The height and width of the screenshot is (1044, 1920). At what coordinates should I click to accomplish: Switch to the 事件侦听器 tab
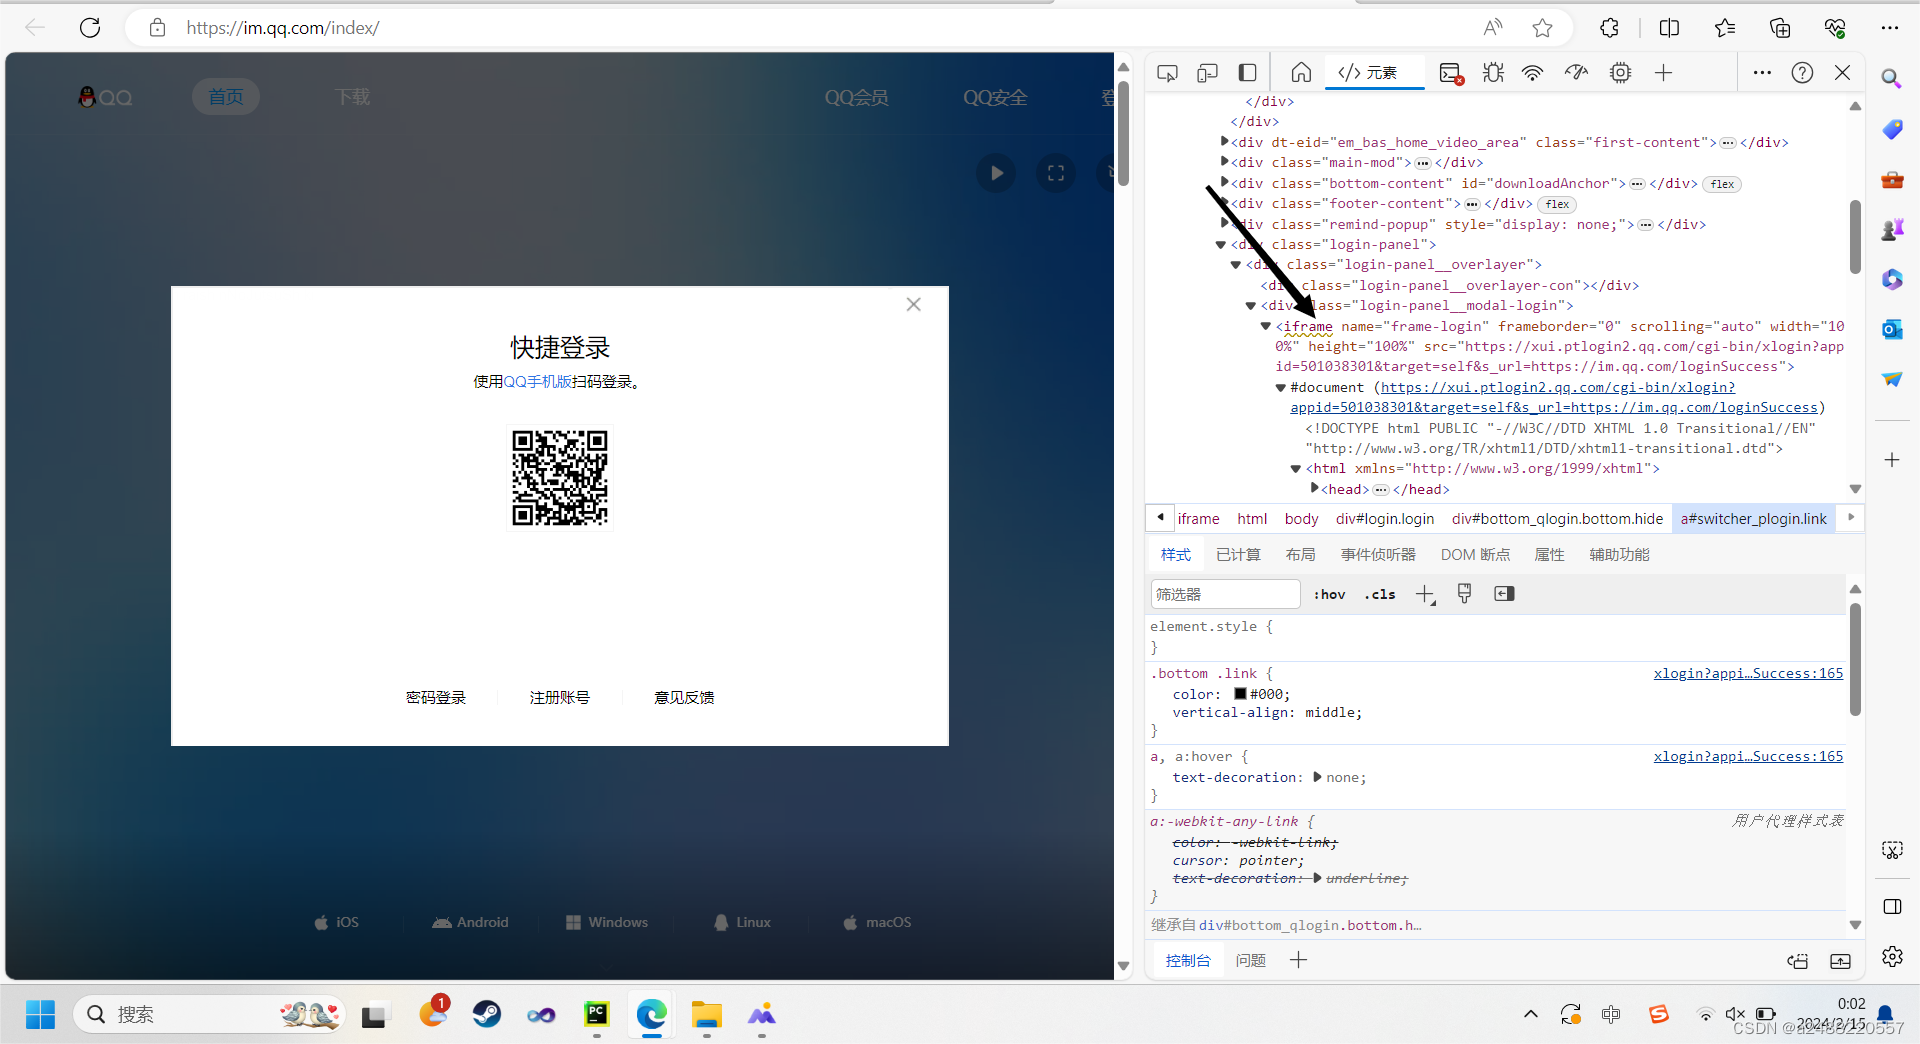click(1378, 555)
